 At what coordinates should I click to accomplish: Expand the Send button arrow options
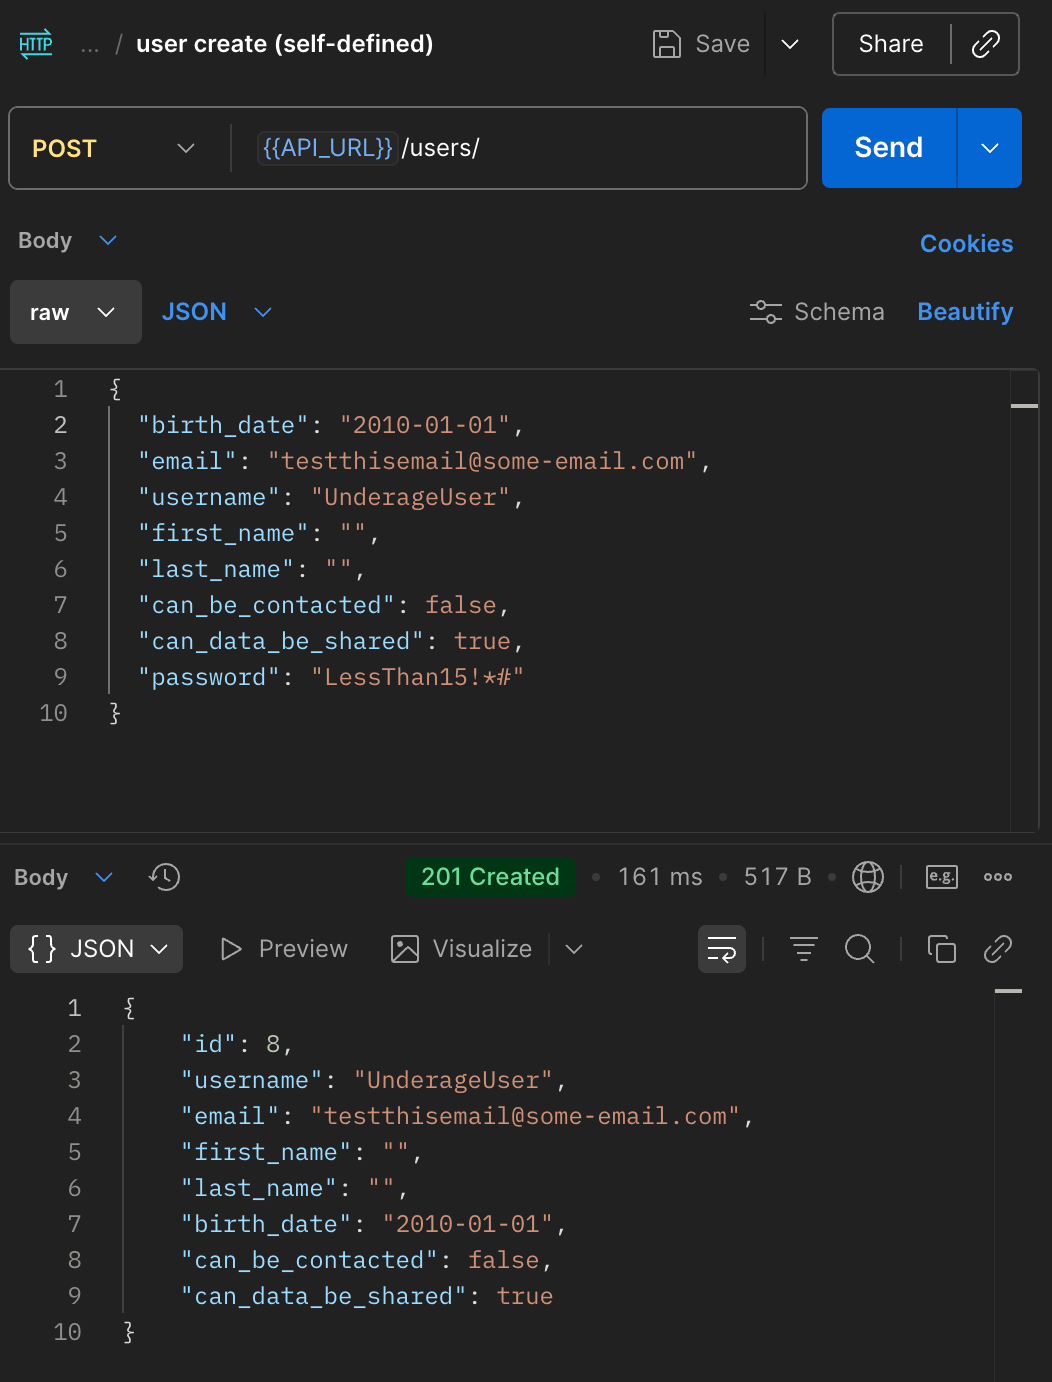[989, 148]
